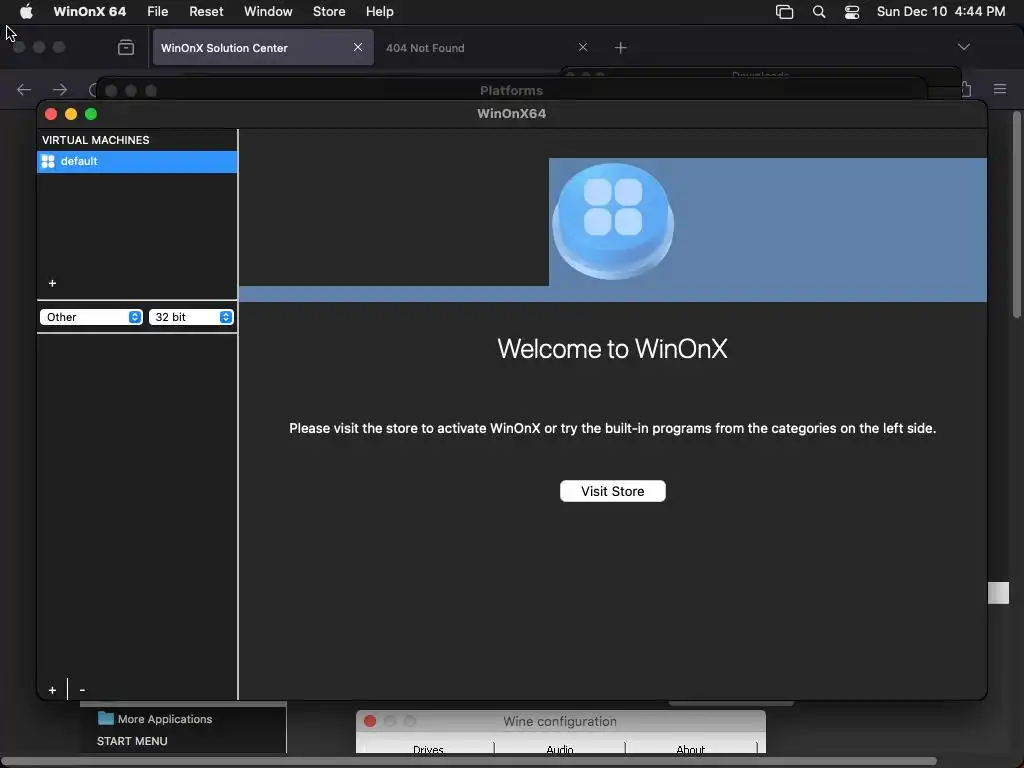Open the browser hamburger menu
This screenshot has height=768, width=1024.
[1000, 89]
